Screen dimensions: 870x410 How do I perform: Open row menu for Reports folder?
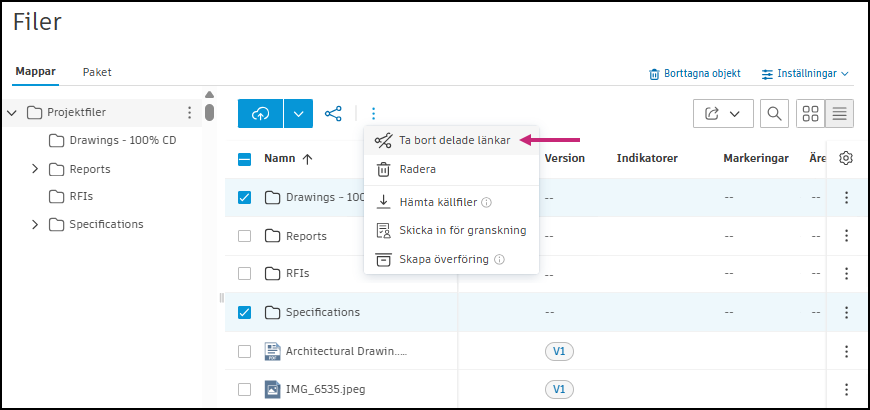(x=847, y=236)
